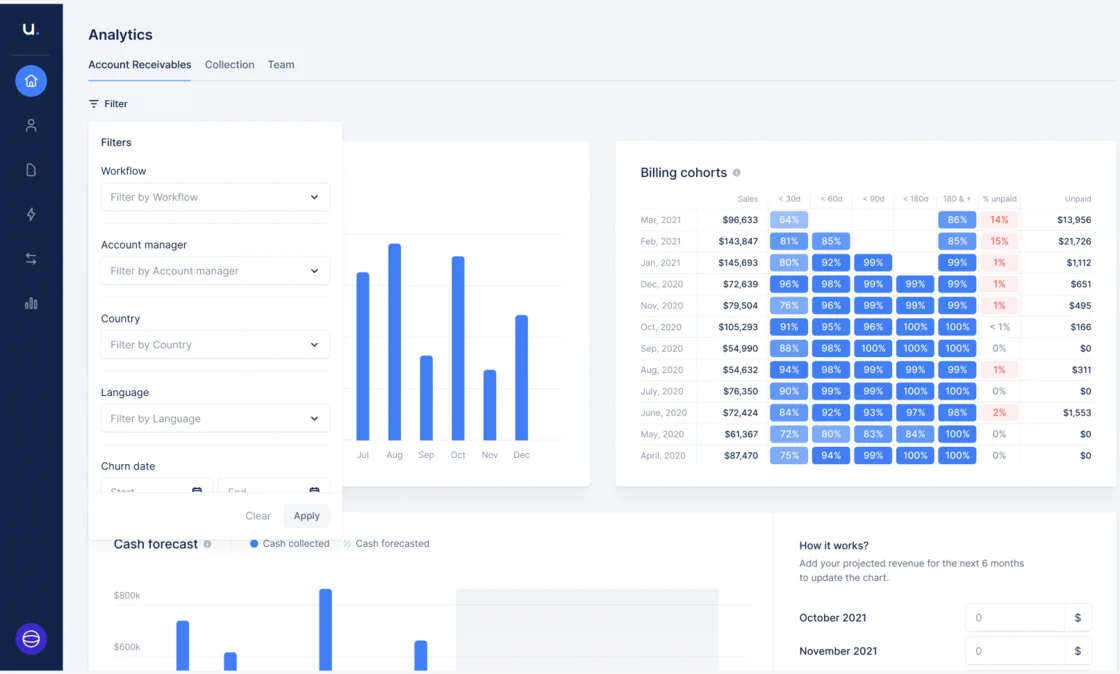
Task: Click the October 2021 revenue input field
Action: [1014, 618]
